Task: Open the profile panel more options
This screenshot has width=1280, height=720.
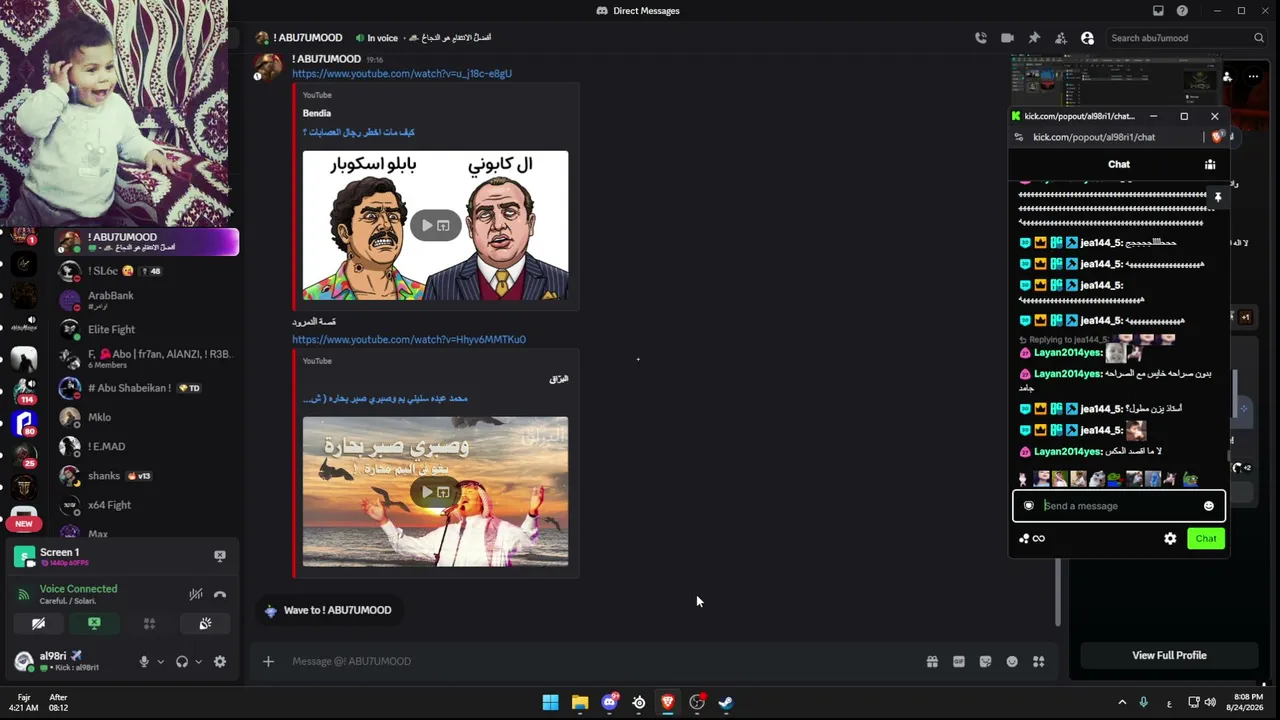Action: coord(1253,77)
